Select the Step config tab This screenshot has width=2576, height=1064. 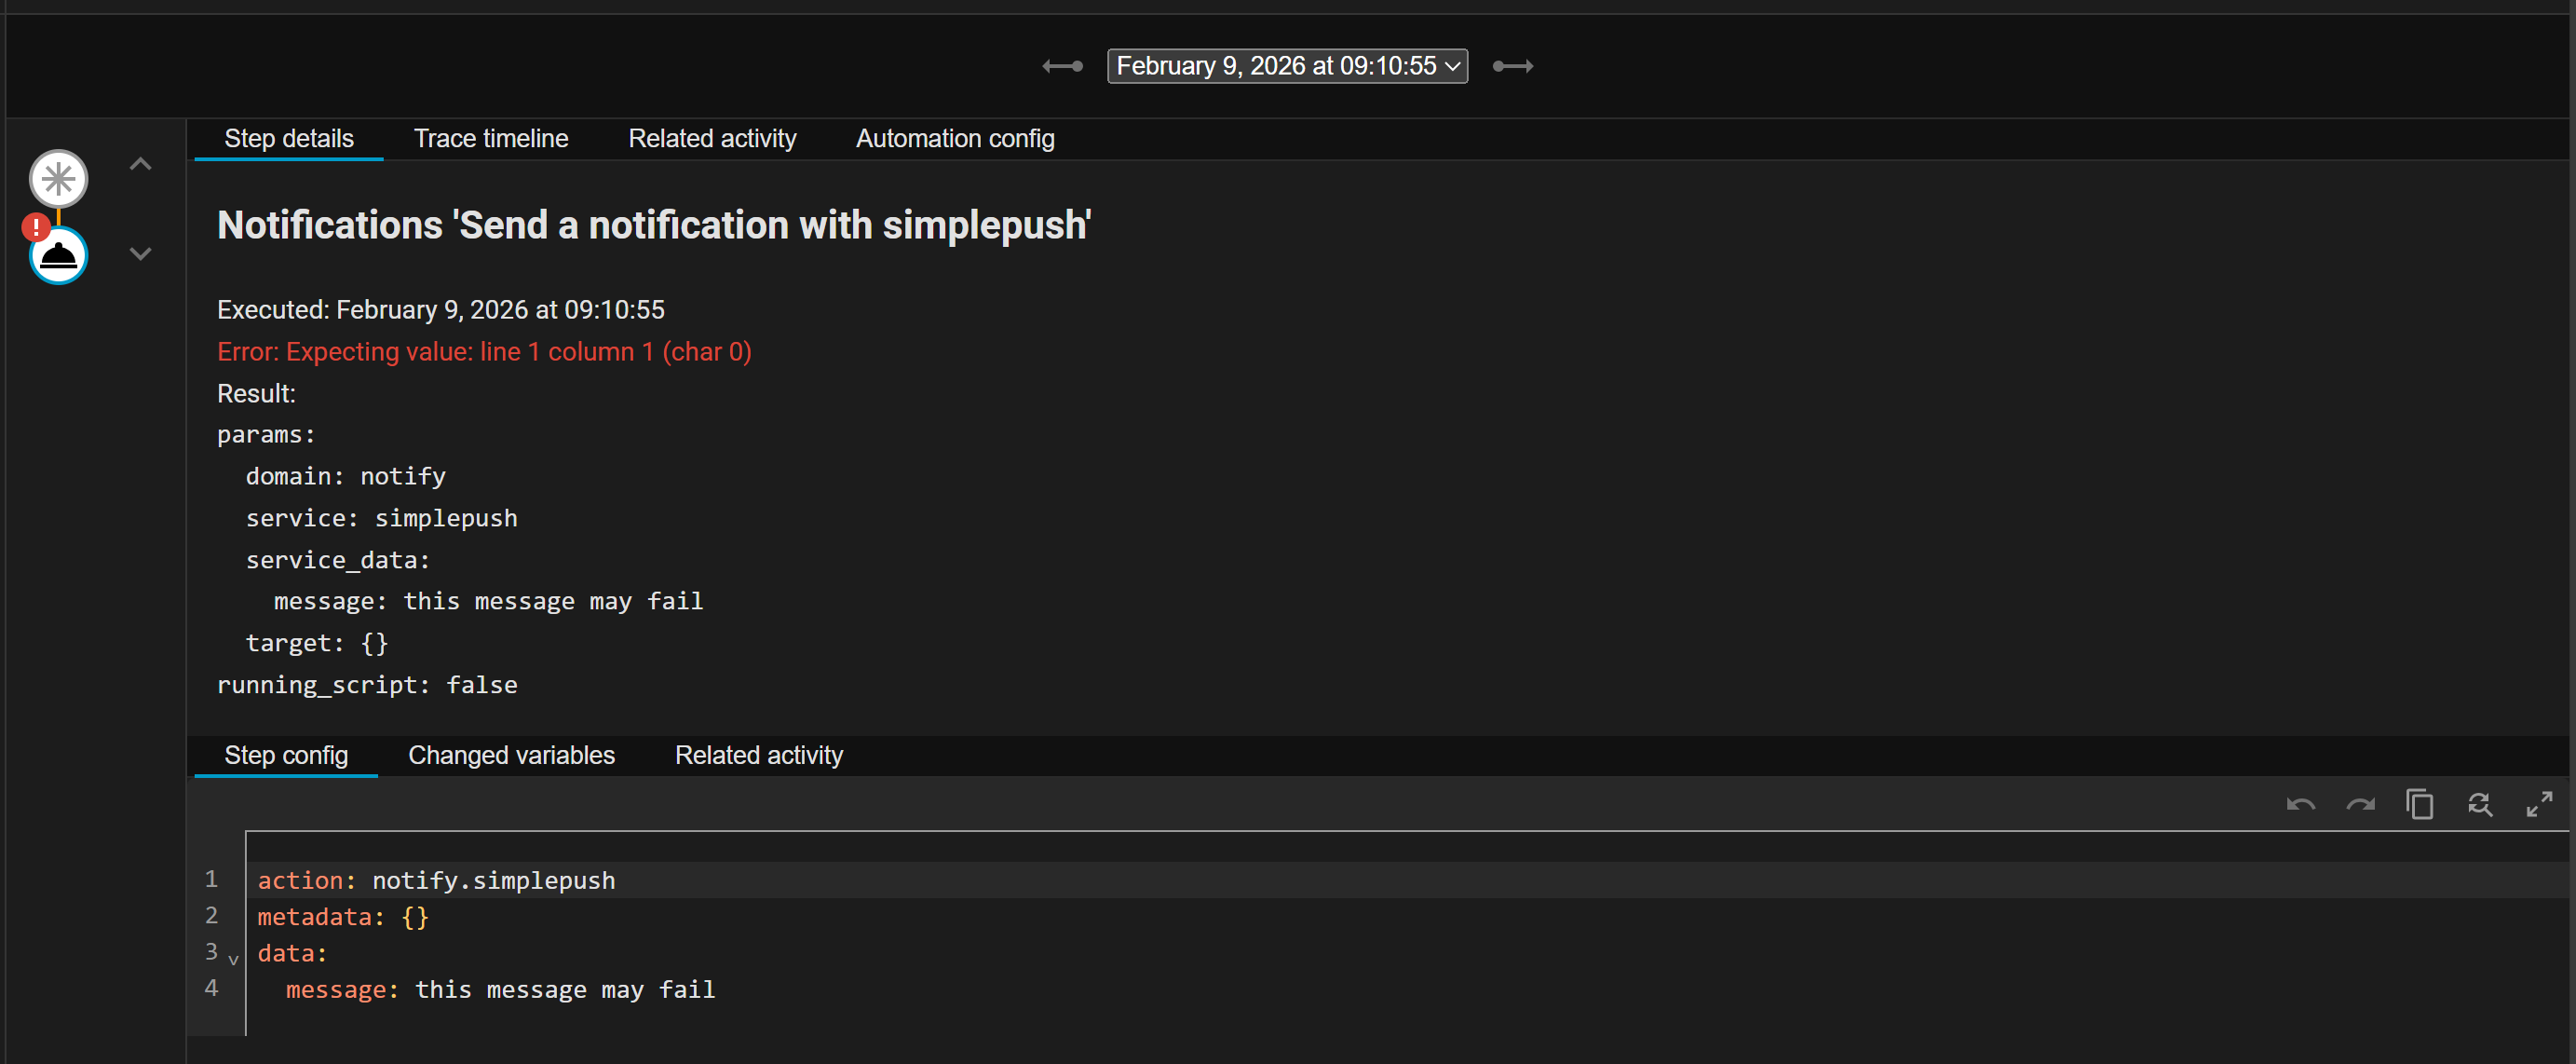click(x=286, y=756)
